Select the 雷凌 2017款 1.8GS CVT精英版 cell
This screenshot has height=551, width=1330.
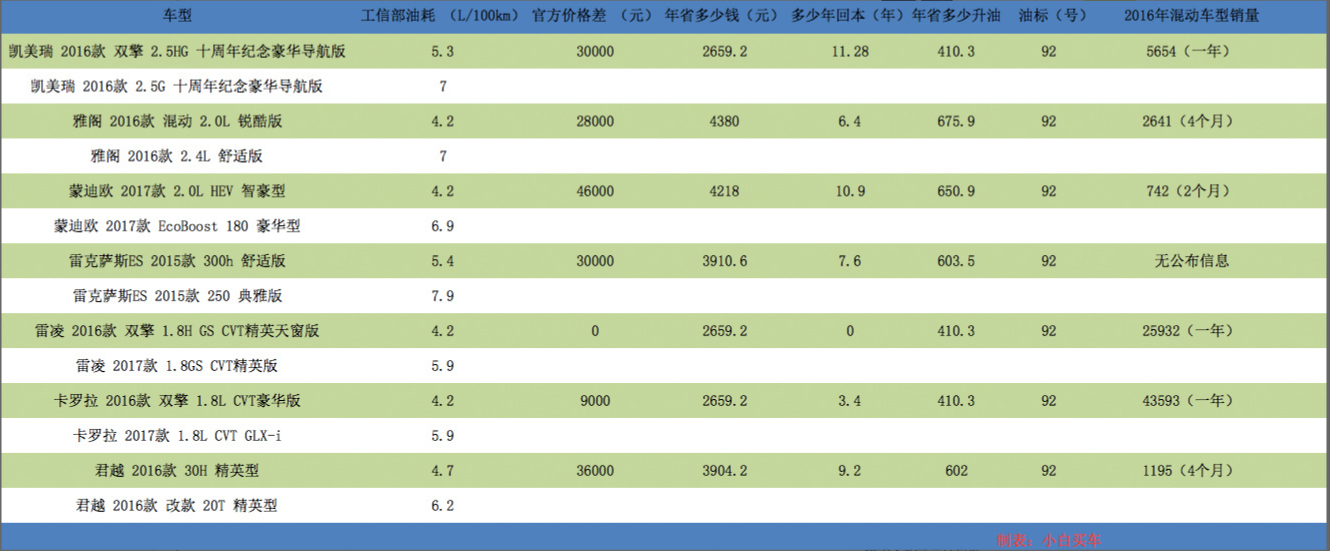pos(177,366)
